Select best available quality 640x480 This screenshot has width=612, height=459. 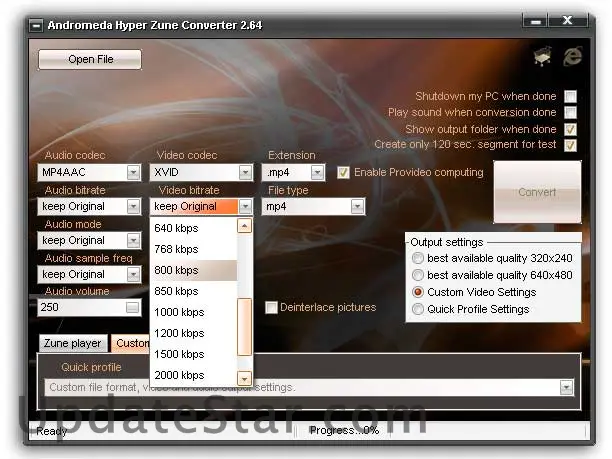point(418,275)
